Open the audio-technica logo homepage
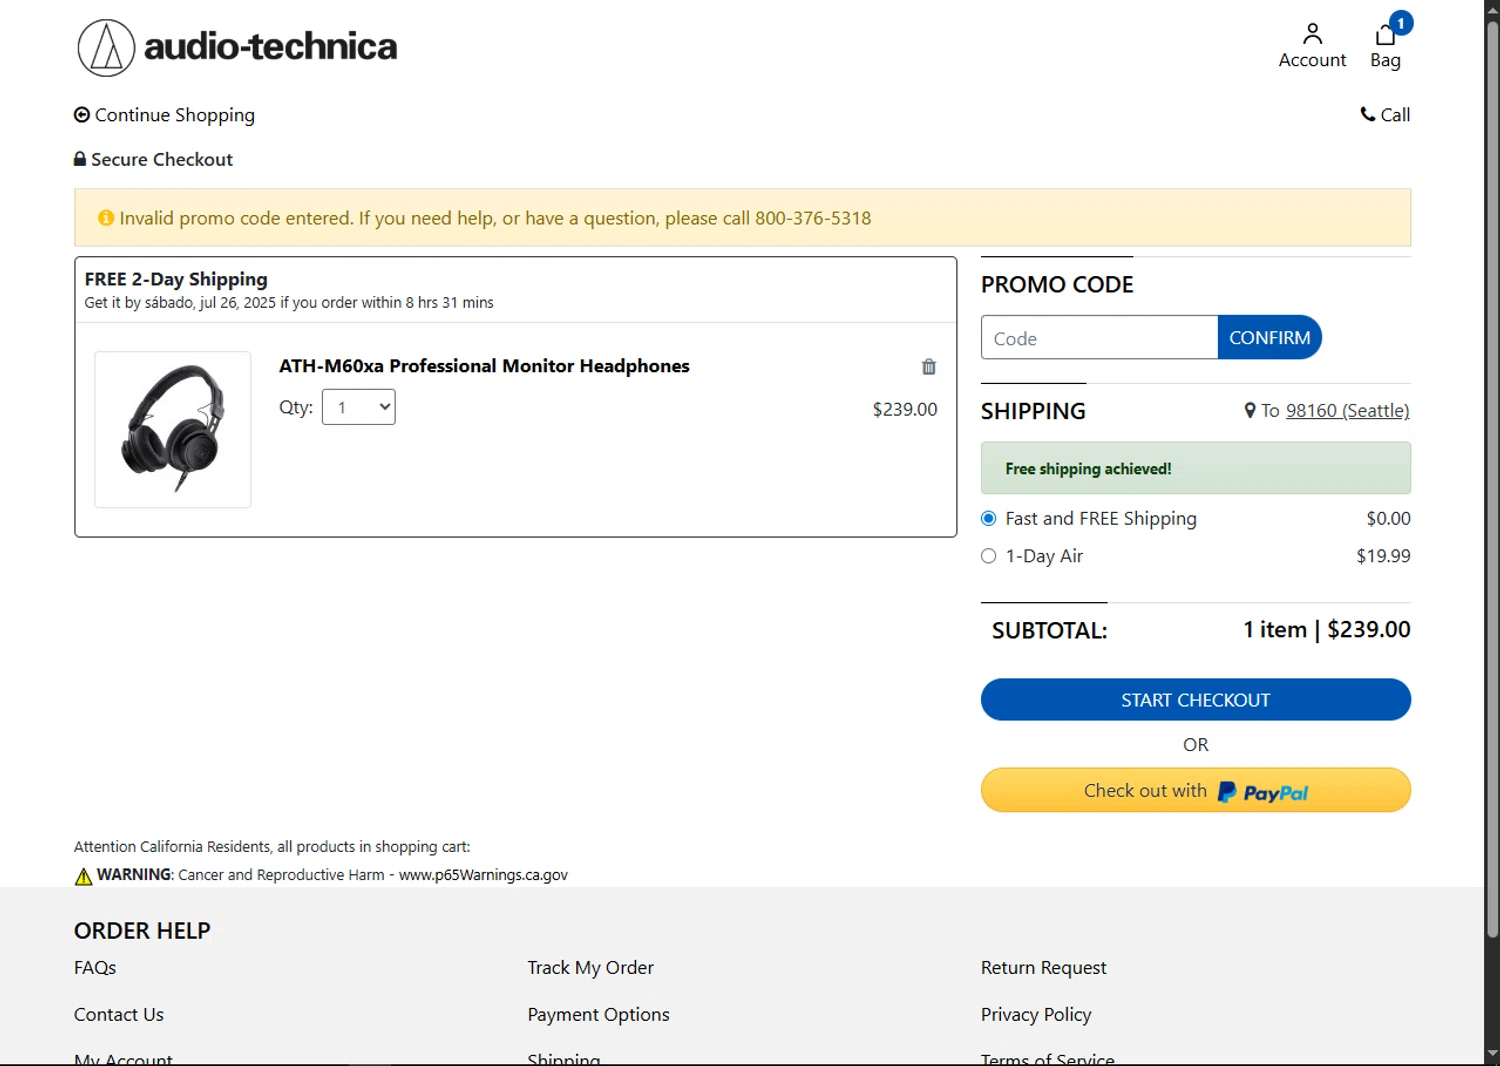1500x1066 pixels. pyautogui.click(x=237, y=47)
